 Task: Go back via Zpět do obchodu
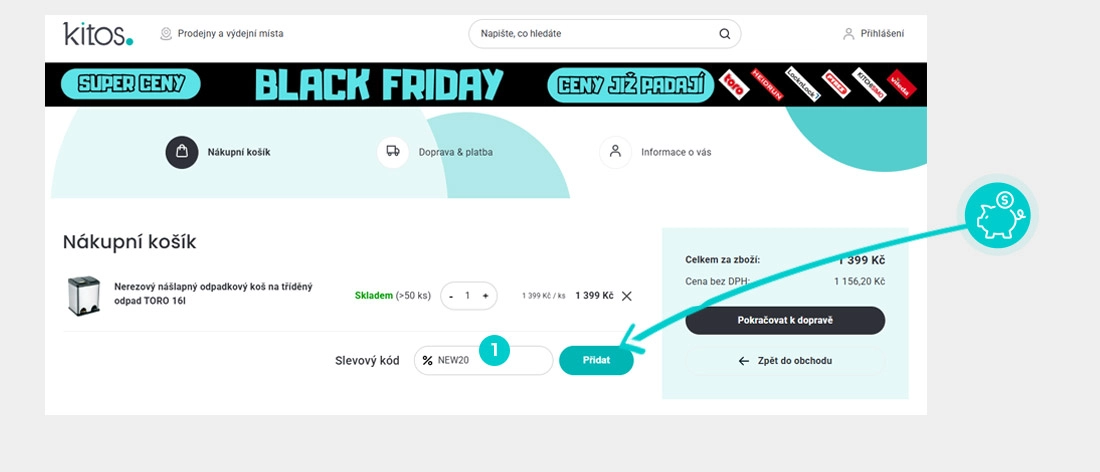785,361
